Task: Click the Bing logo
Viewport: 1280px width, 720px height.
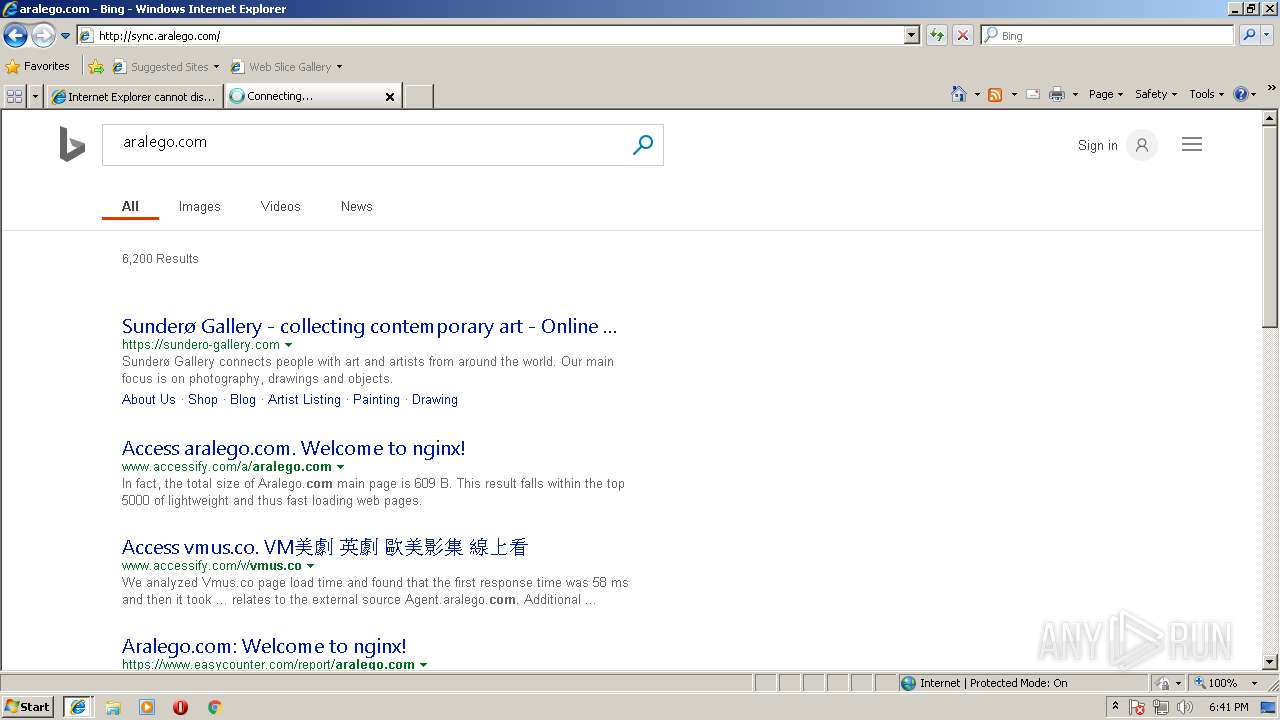Action: coord(72,144)
